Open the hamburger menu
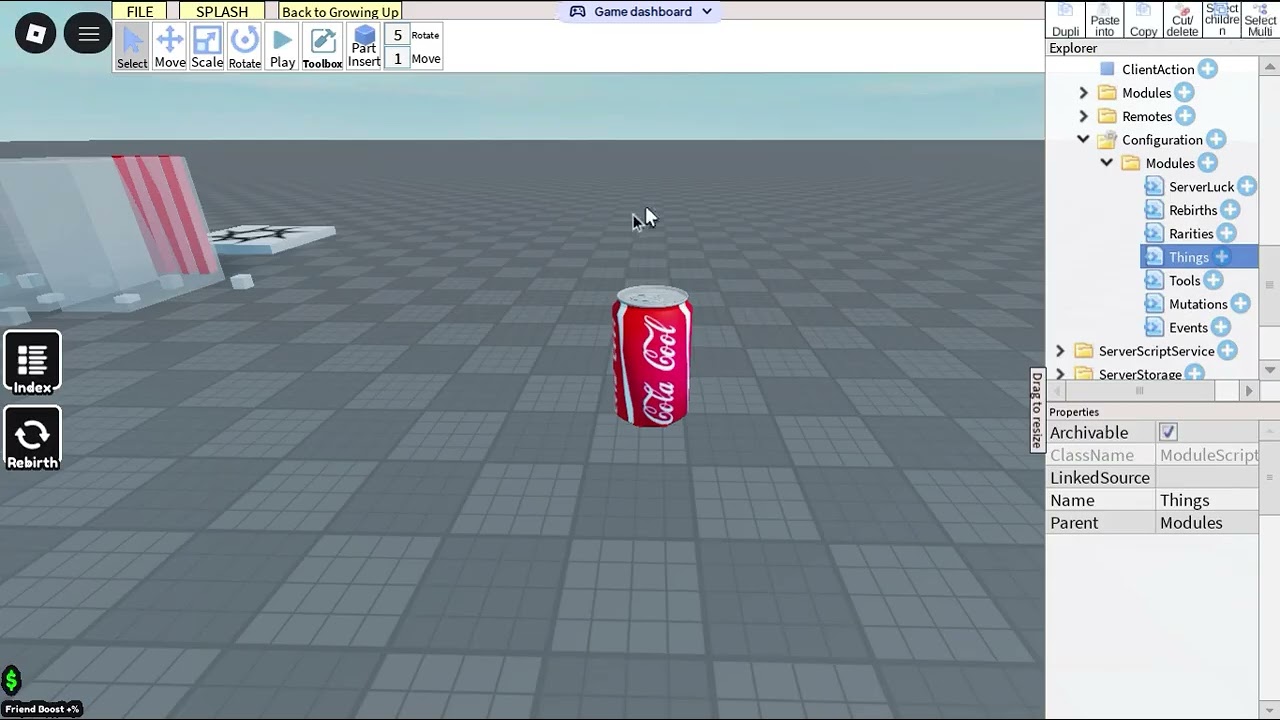 tap(89, 34)
